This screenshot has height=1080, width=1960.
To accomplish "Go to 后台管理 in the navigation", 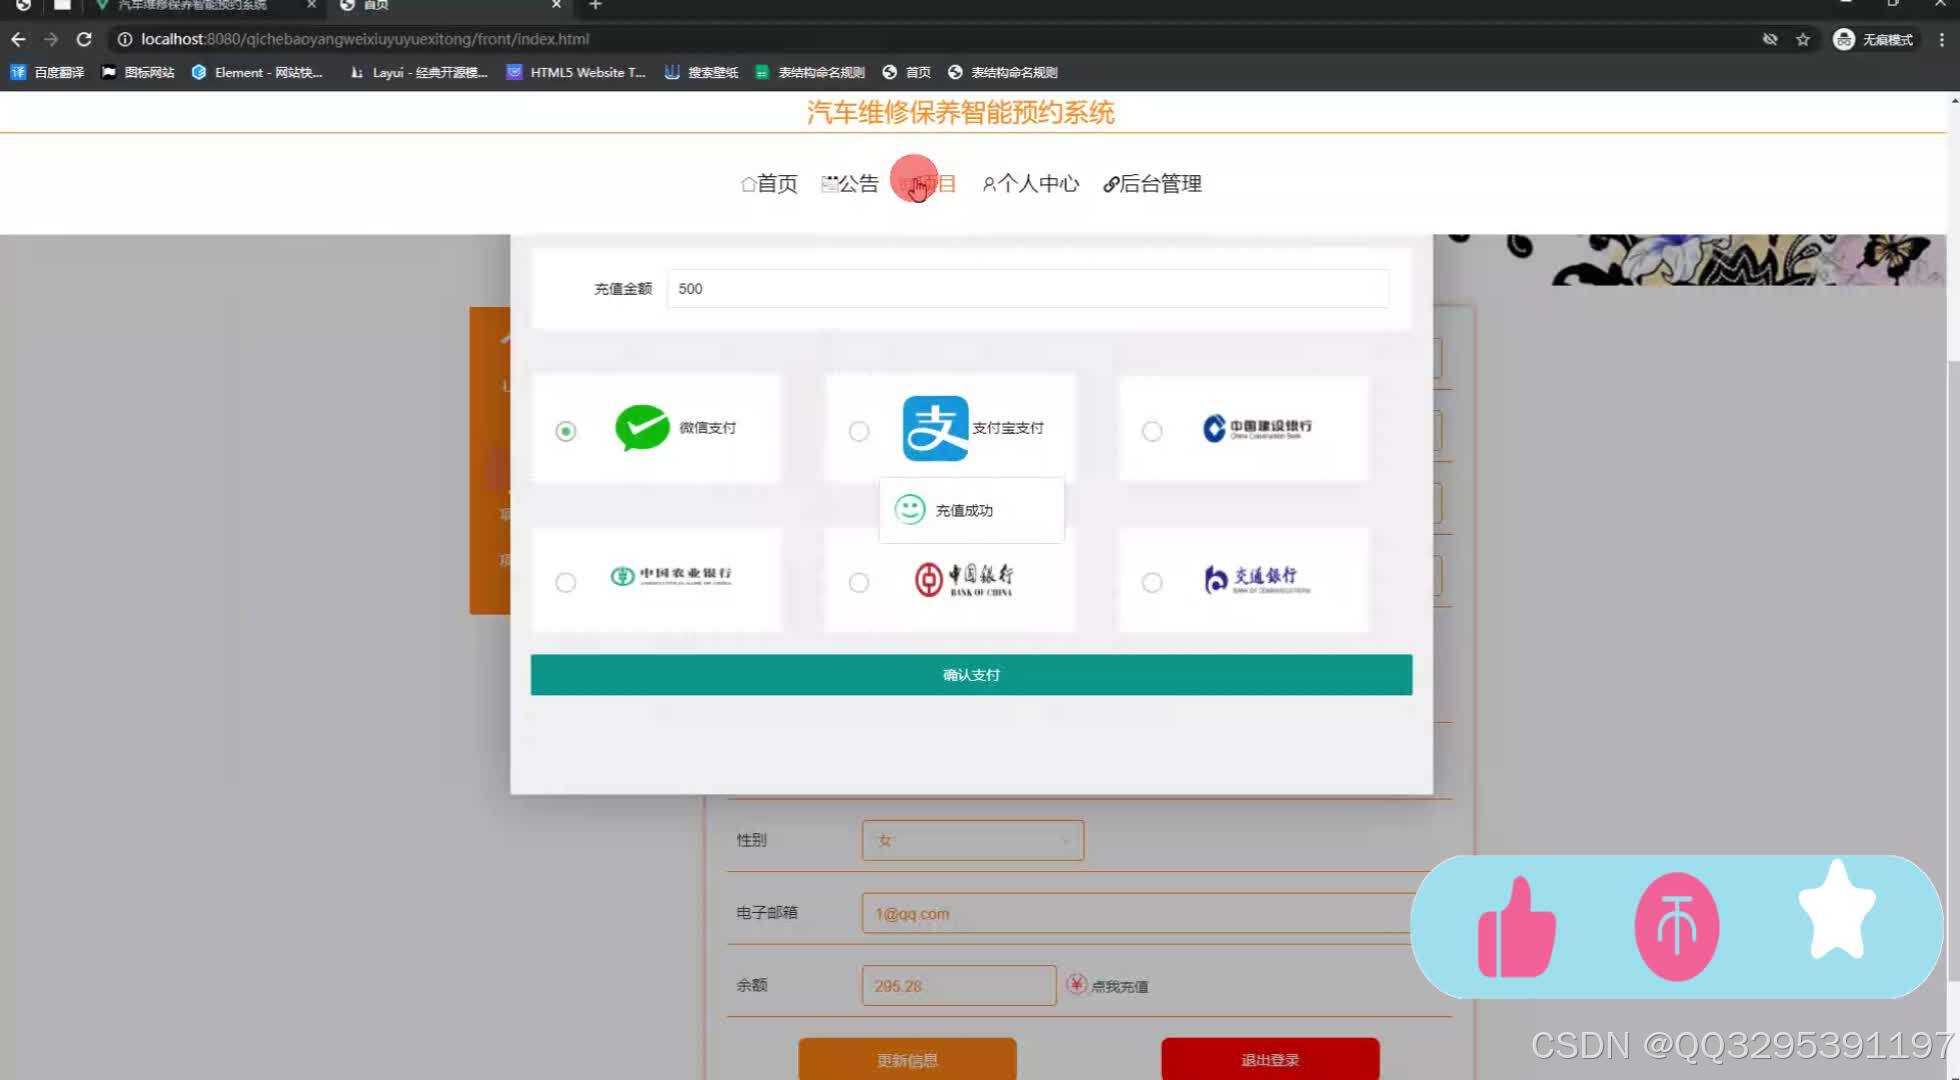I will tap(1152, 184).
